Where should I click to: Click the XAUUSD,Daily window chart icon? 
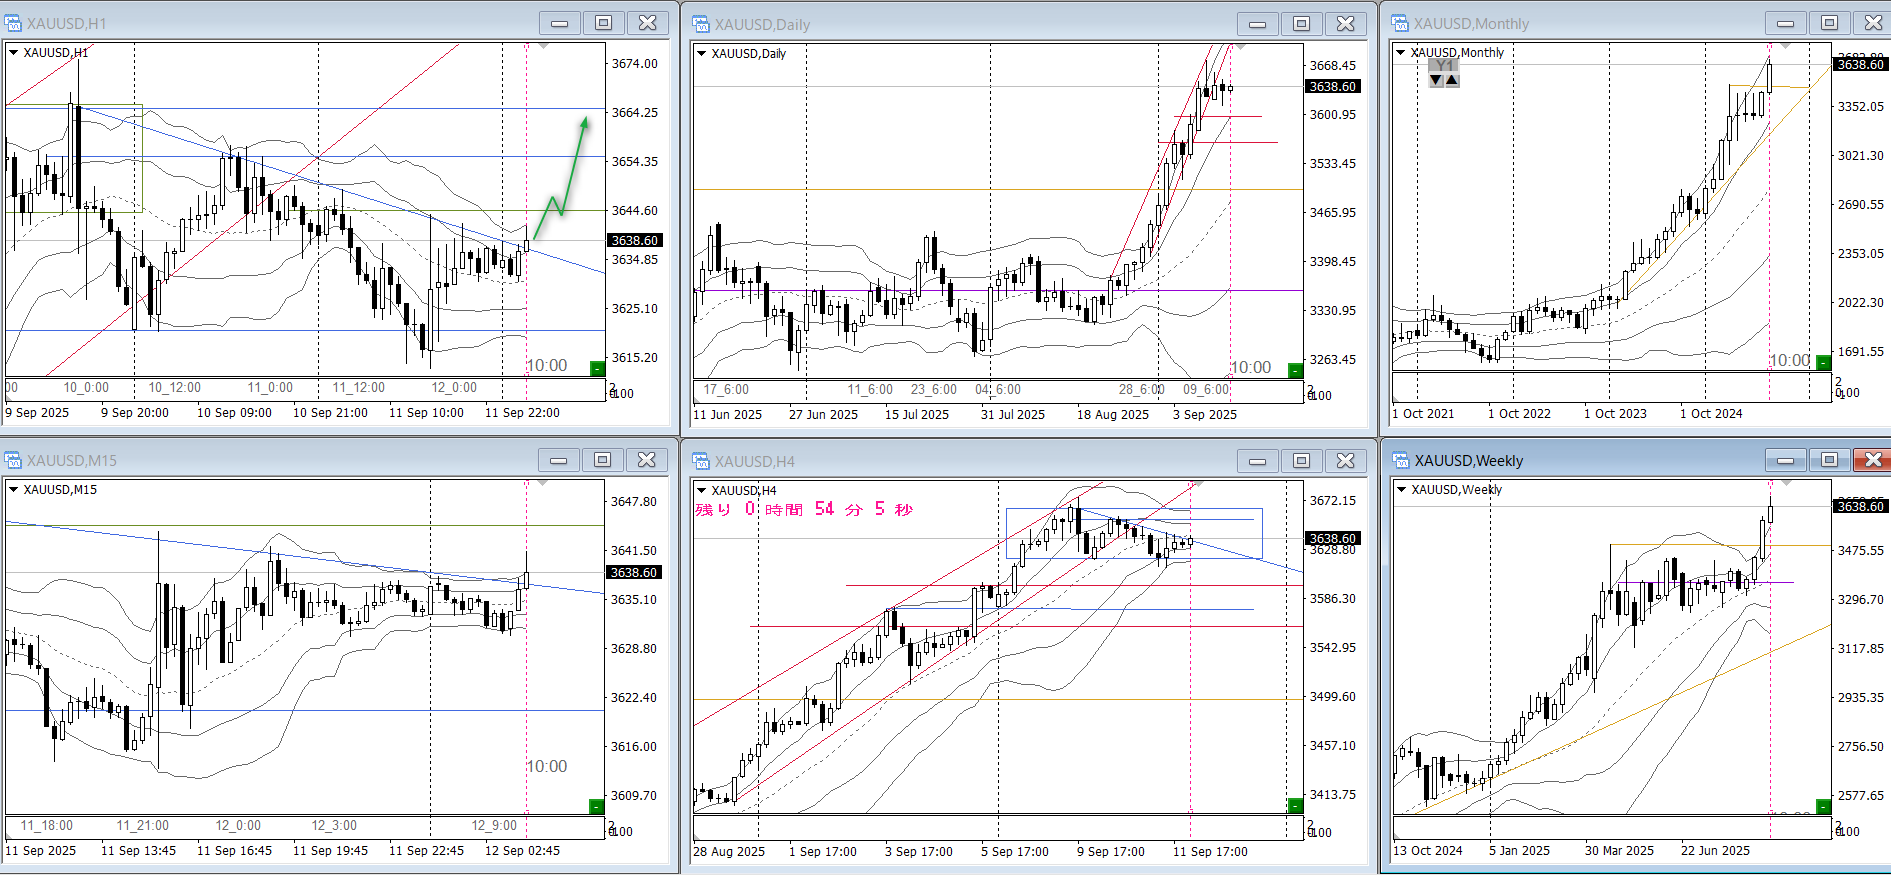click(x=701, y=24)
